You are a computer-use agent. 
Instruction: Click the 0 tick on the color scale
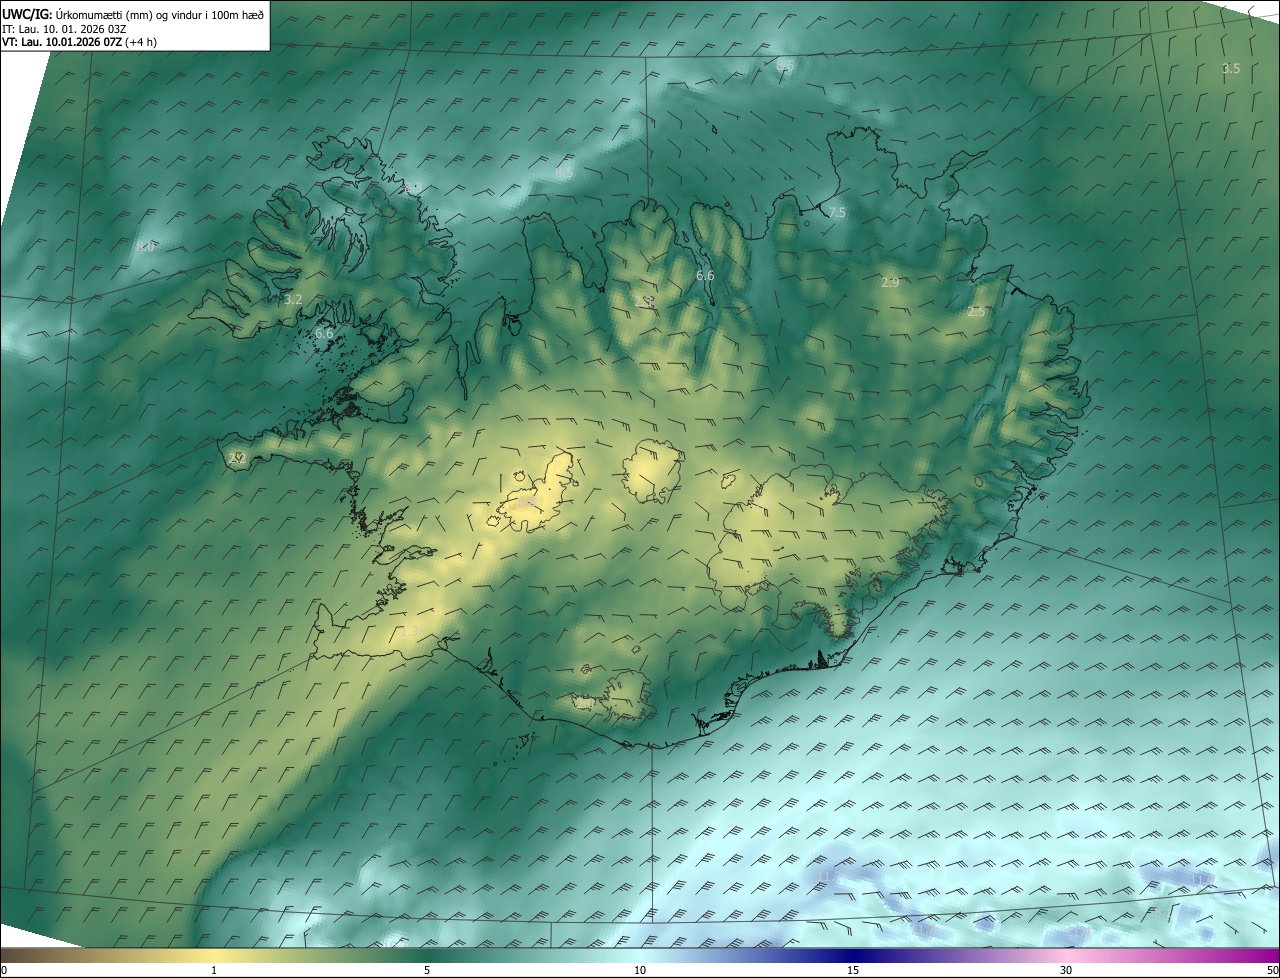tap(4, 970)
